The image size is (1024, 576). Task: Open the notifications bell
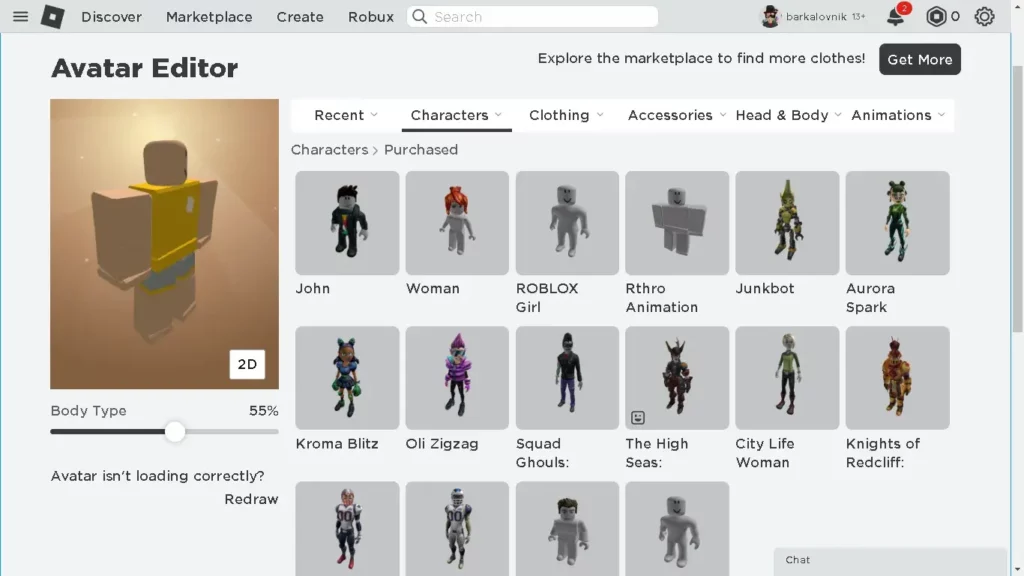click(x=895, y=16)
